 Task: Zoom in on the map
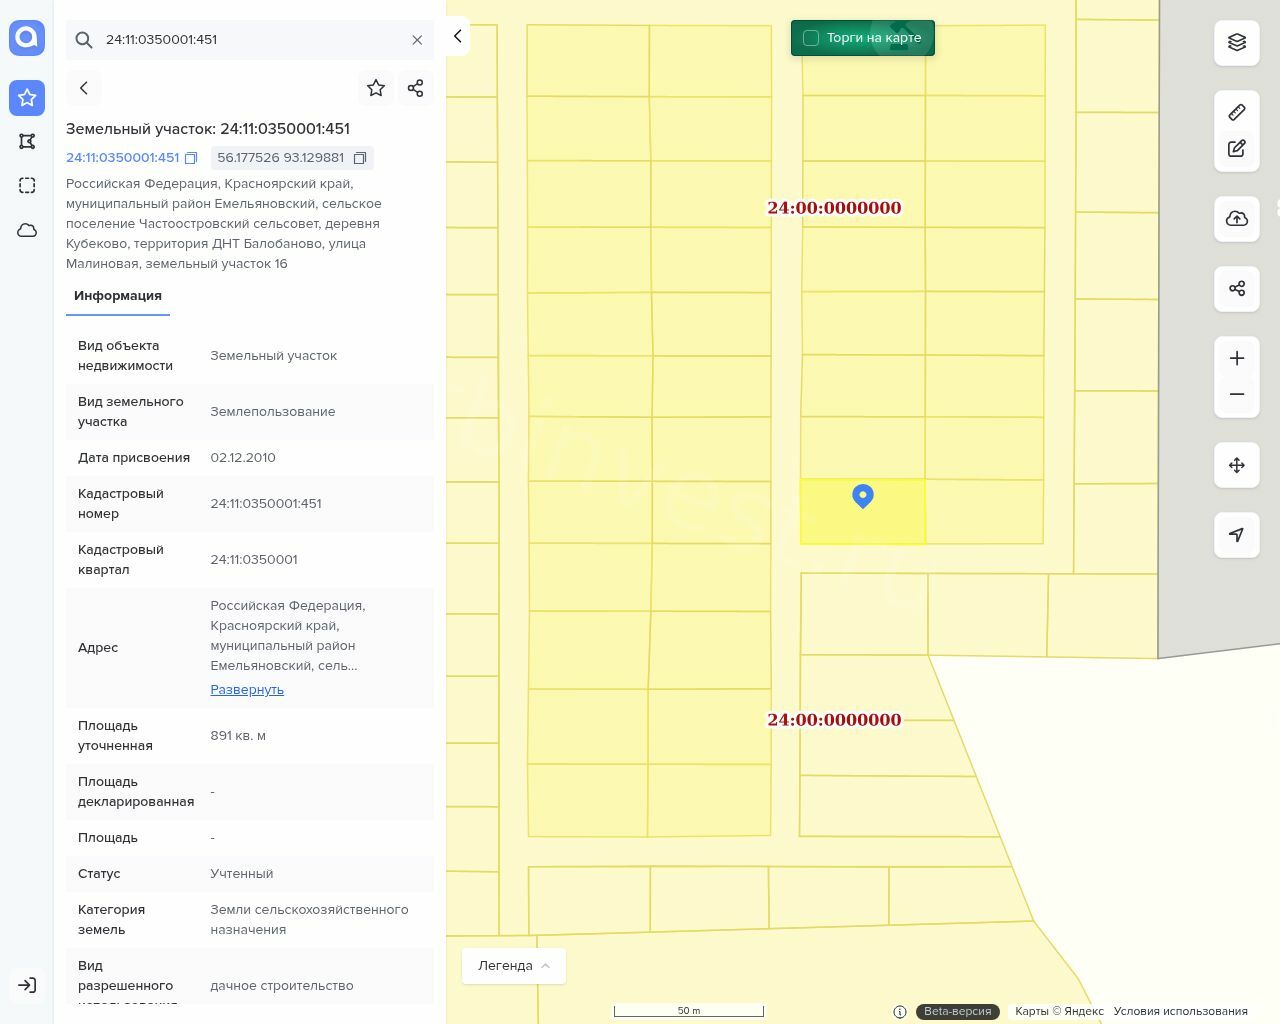(x=1237, y=359)
